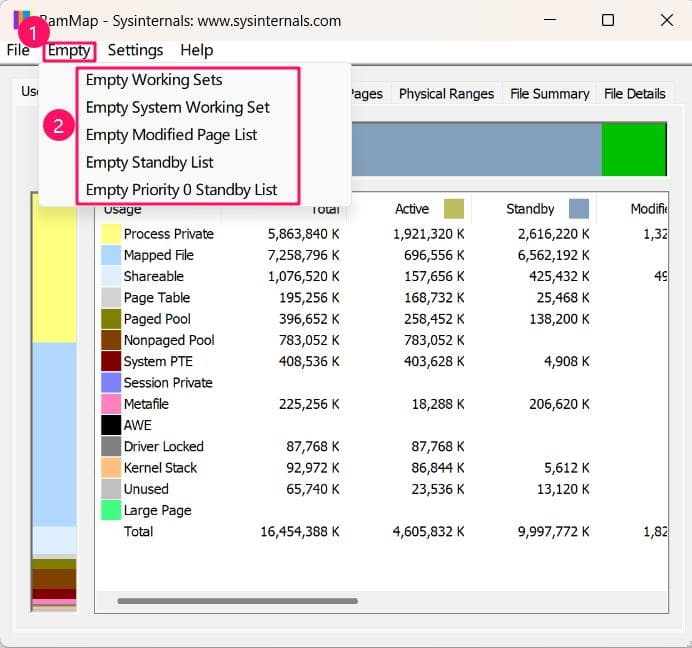
Task: Click the Metafile pink swatch
Action: point(111,404)
